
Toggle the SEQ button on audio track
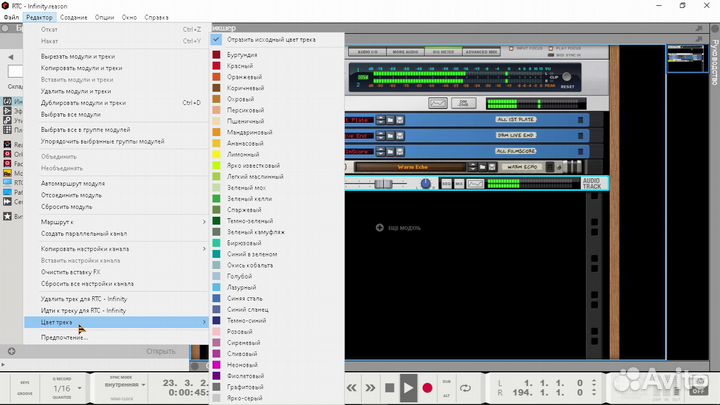click(446, 184)
